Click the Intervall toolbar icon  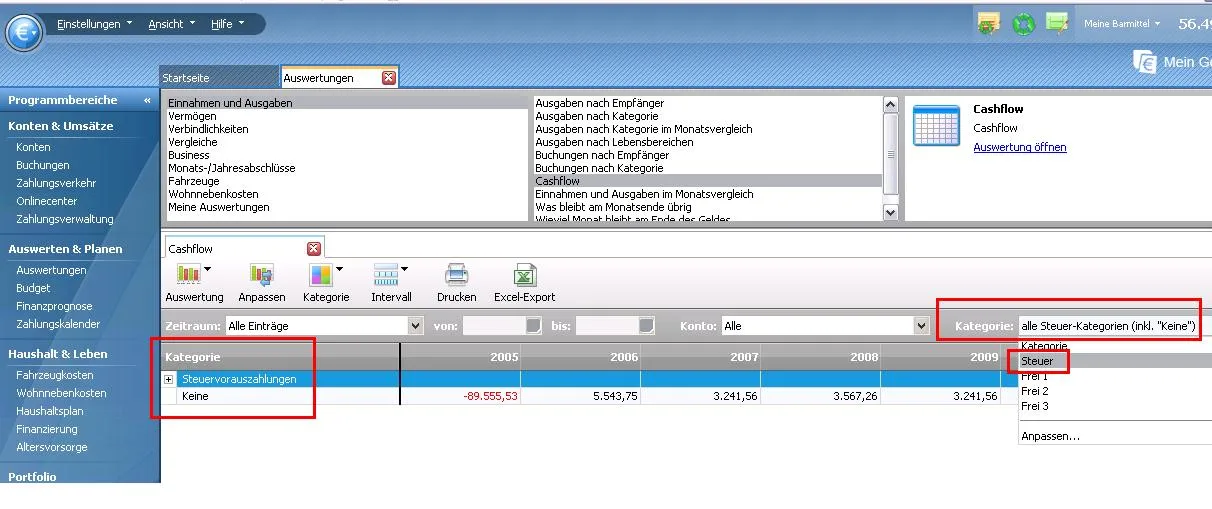386,274
